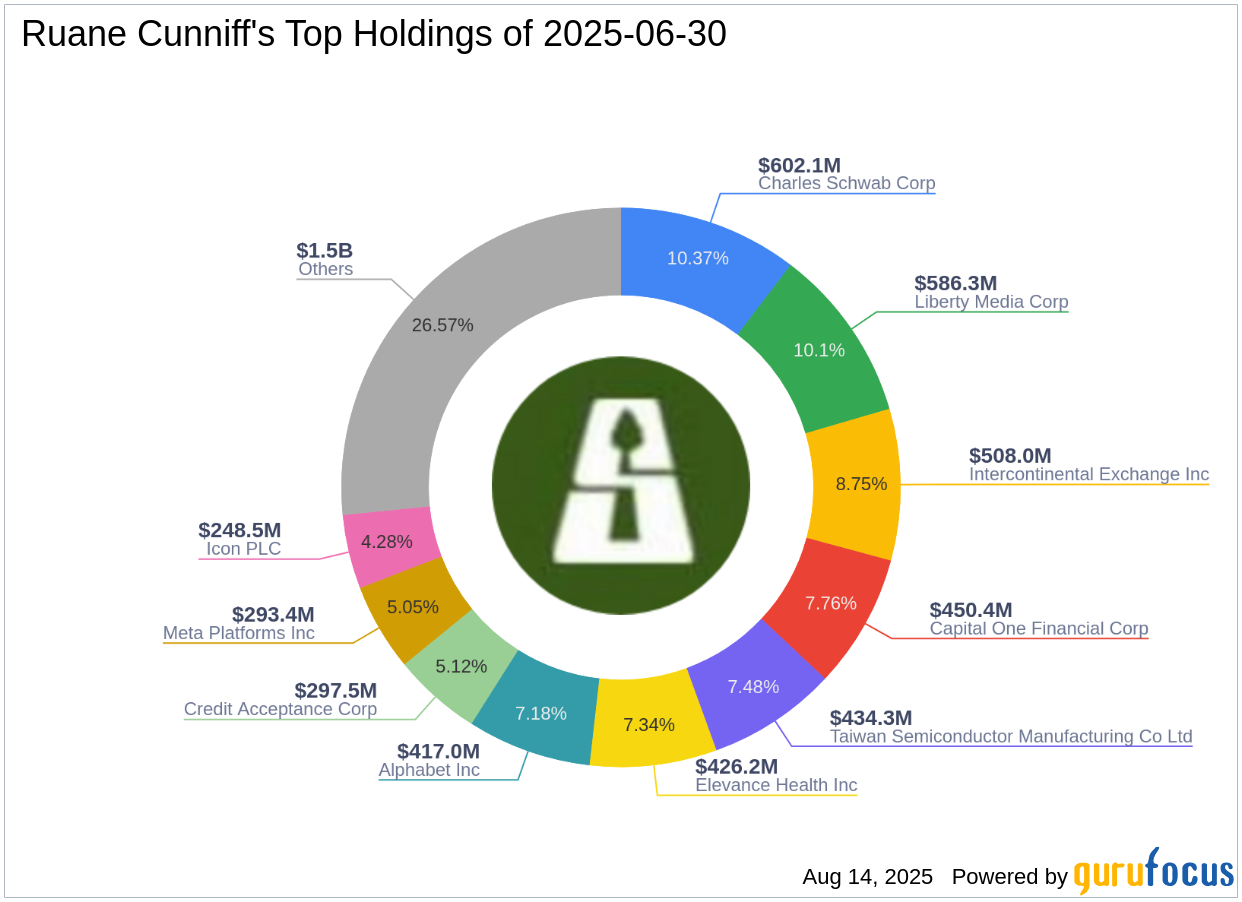Click the Aug 14, 2025 date
The width and height of the screenshot is (1242, 902).
pyautogui.click(x=867, y=877)
